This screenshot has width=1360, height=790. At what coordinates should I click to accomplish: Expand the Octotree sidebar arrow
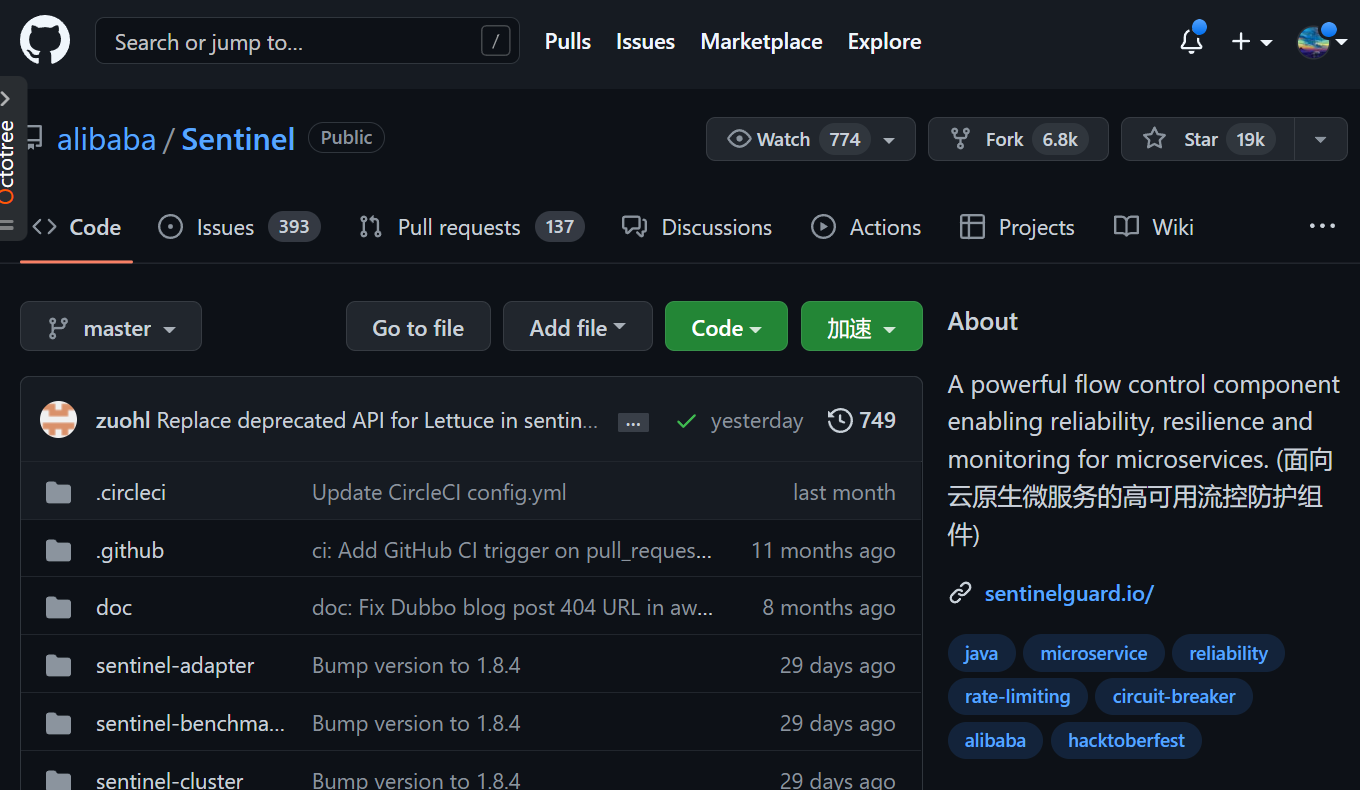pos(6,99)
